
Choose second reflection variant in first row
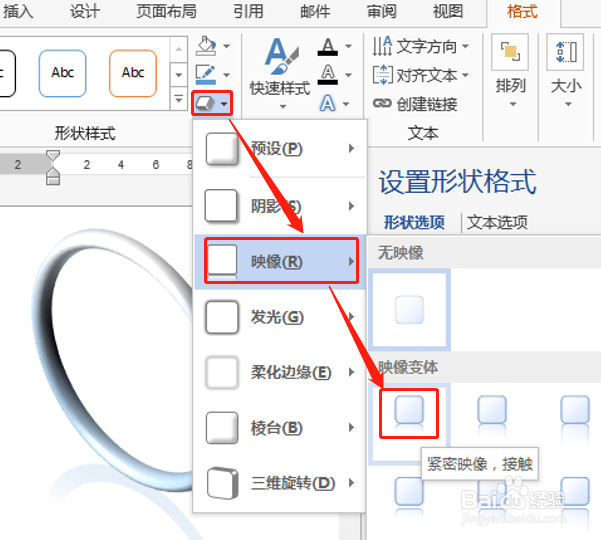point(492,415)
